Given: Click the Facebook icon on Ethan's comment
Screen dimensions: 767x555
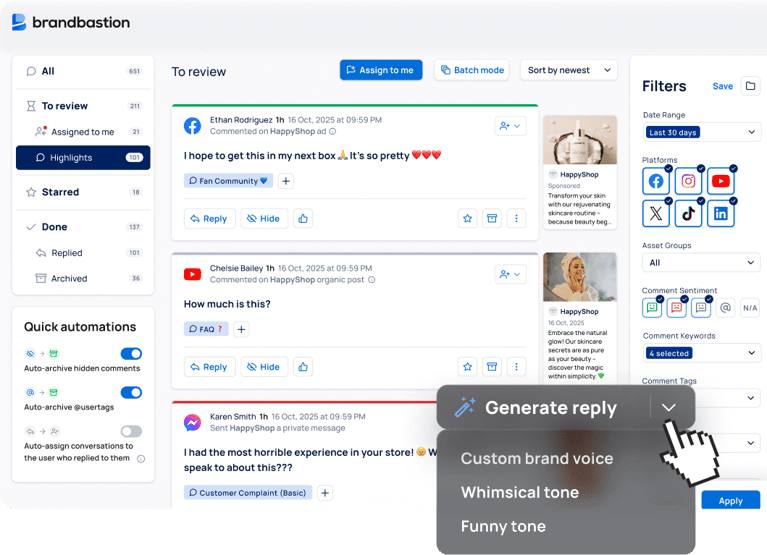Looking at the screenshot, I should point(192,126).
